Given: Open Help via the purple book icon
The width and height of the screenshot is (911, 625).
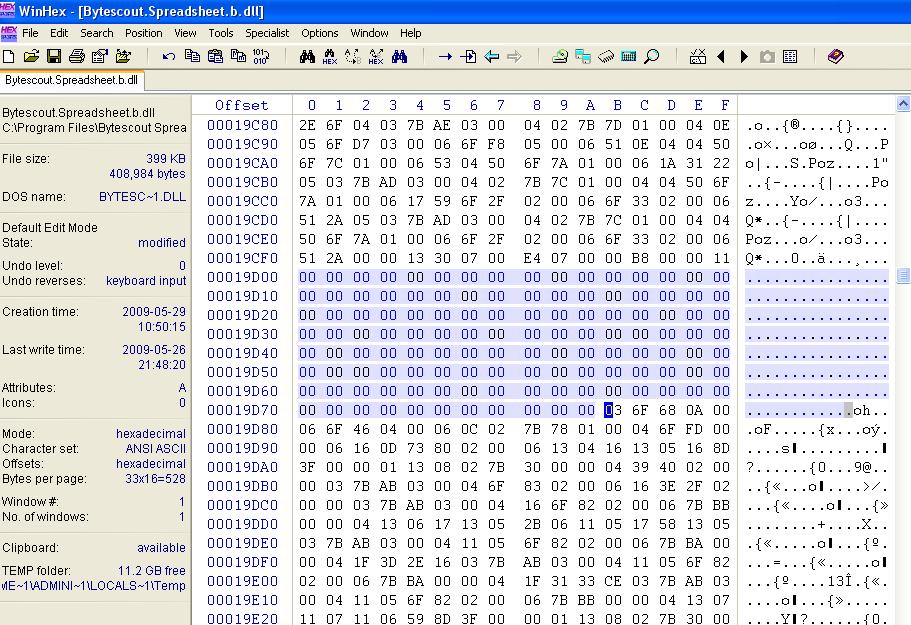Looking at the screenshot, I should pos(835,56).
